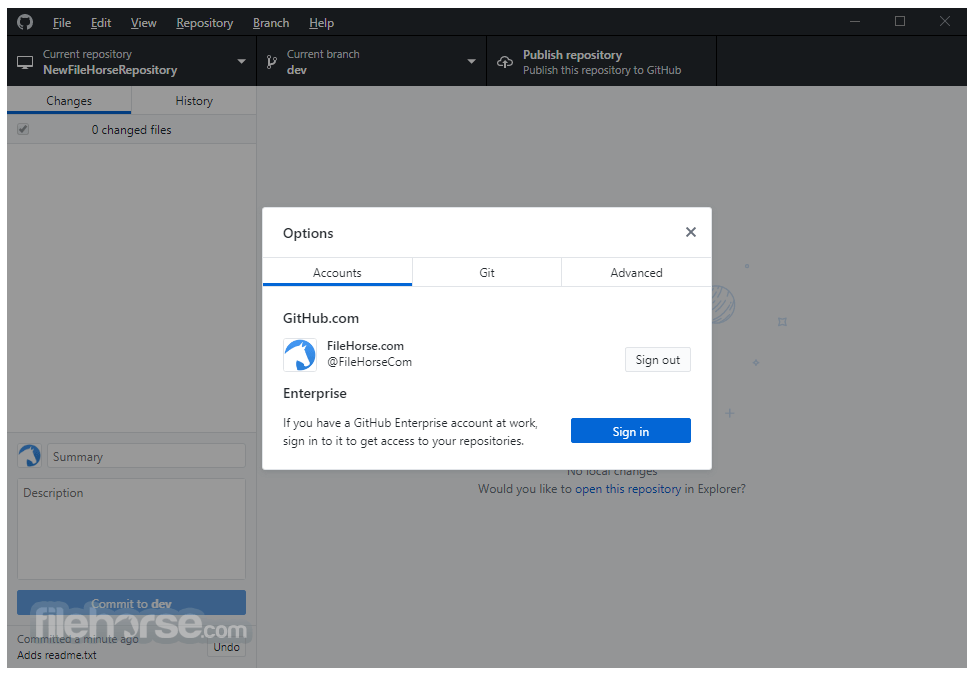Click the @FileHorseCom username text
972x674 pixels.
(x=369, y=361)
